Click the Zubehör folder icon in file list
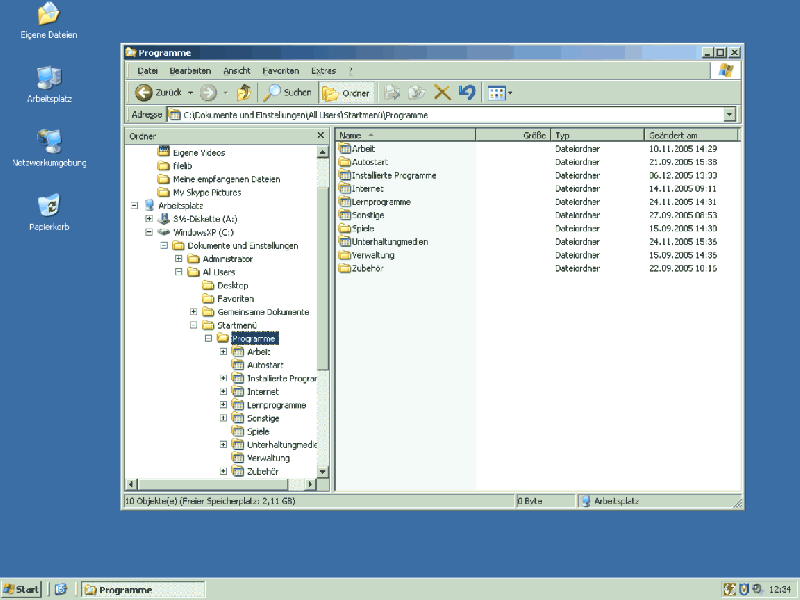 (x=345, y=268)
